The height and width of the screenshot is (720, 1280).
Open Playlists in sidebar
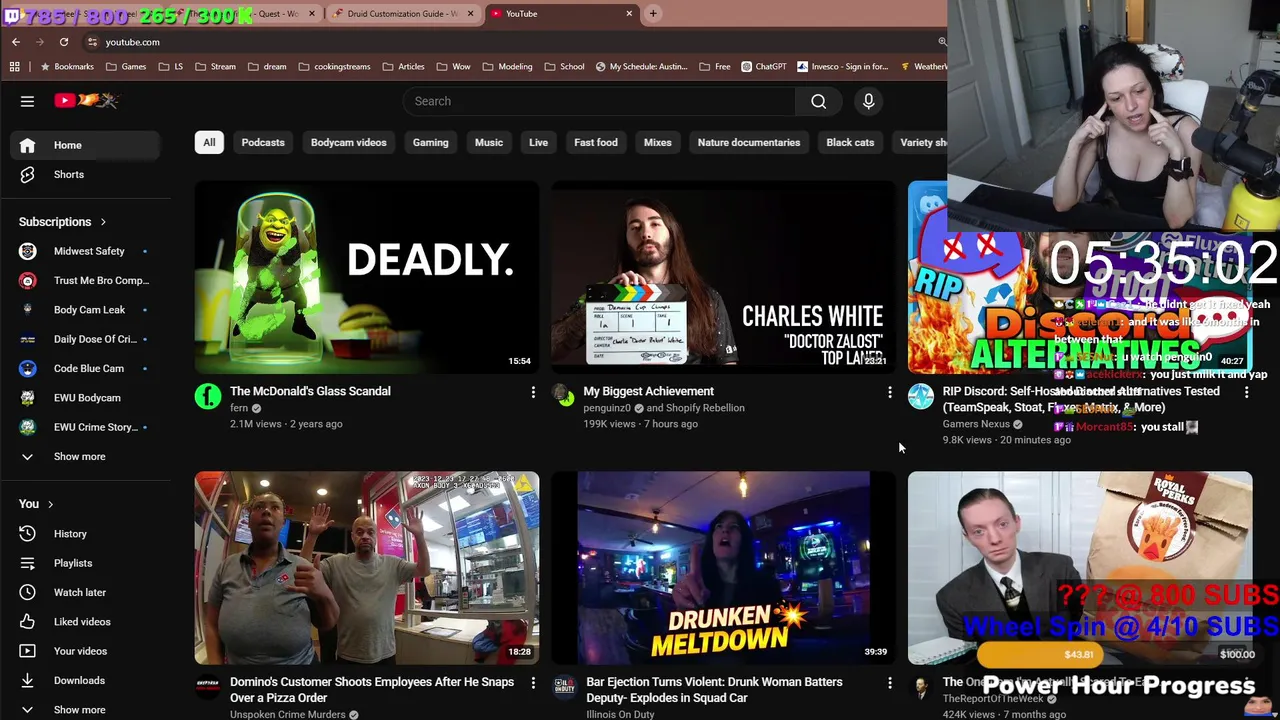[x=85, y=563]
